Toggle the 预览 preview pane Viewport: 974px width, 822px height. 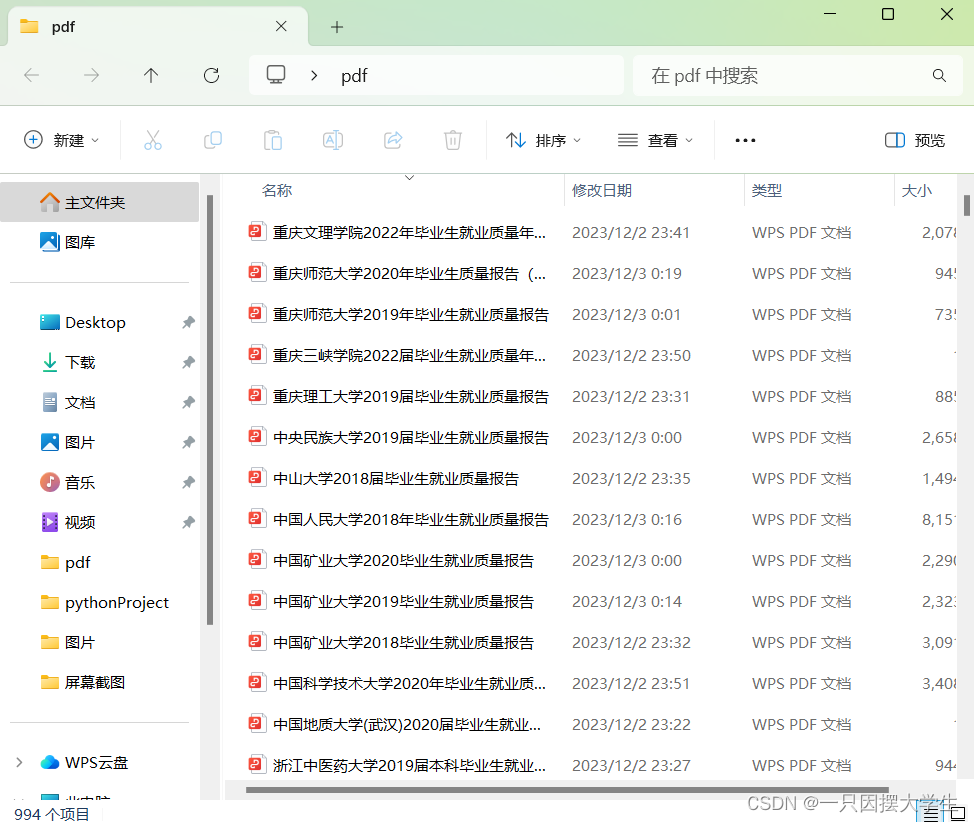[913, 140]
